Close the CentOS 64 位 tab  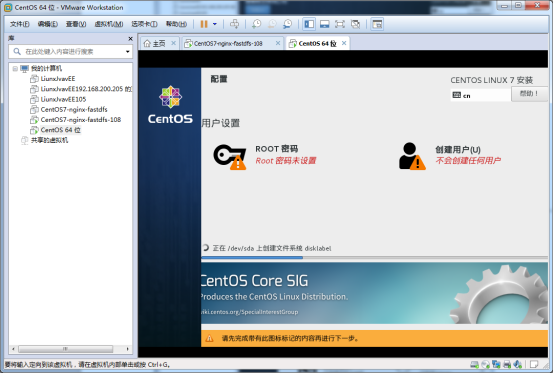click(344, 43)
